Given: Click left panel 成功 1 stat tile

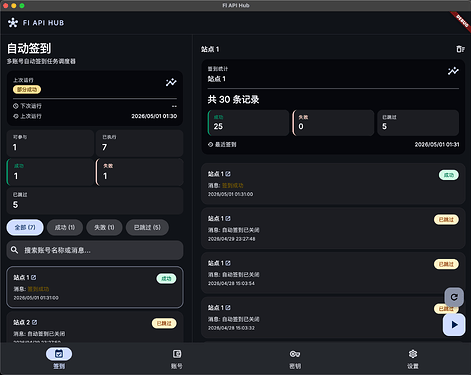Looking at the screenshot, I should pos(50,172).
